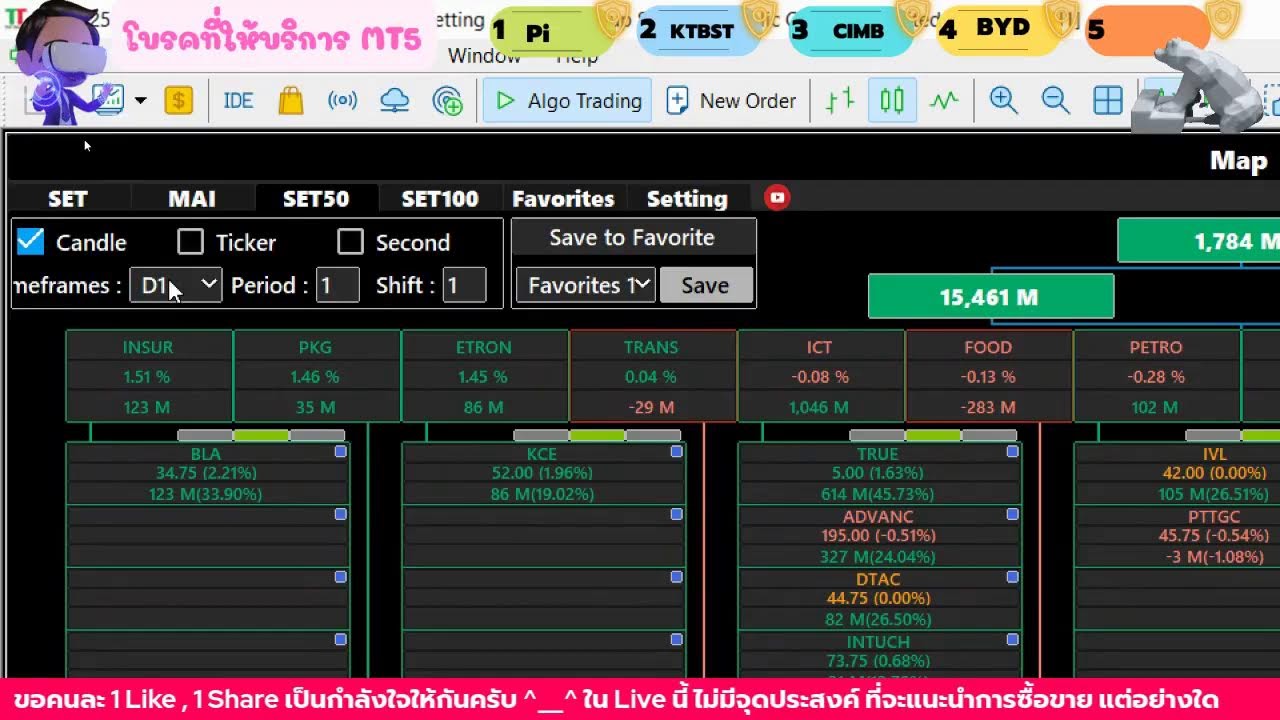Click the blue square on the BLA card

(341, 452)
